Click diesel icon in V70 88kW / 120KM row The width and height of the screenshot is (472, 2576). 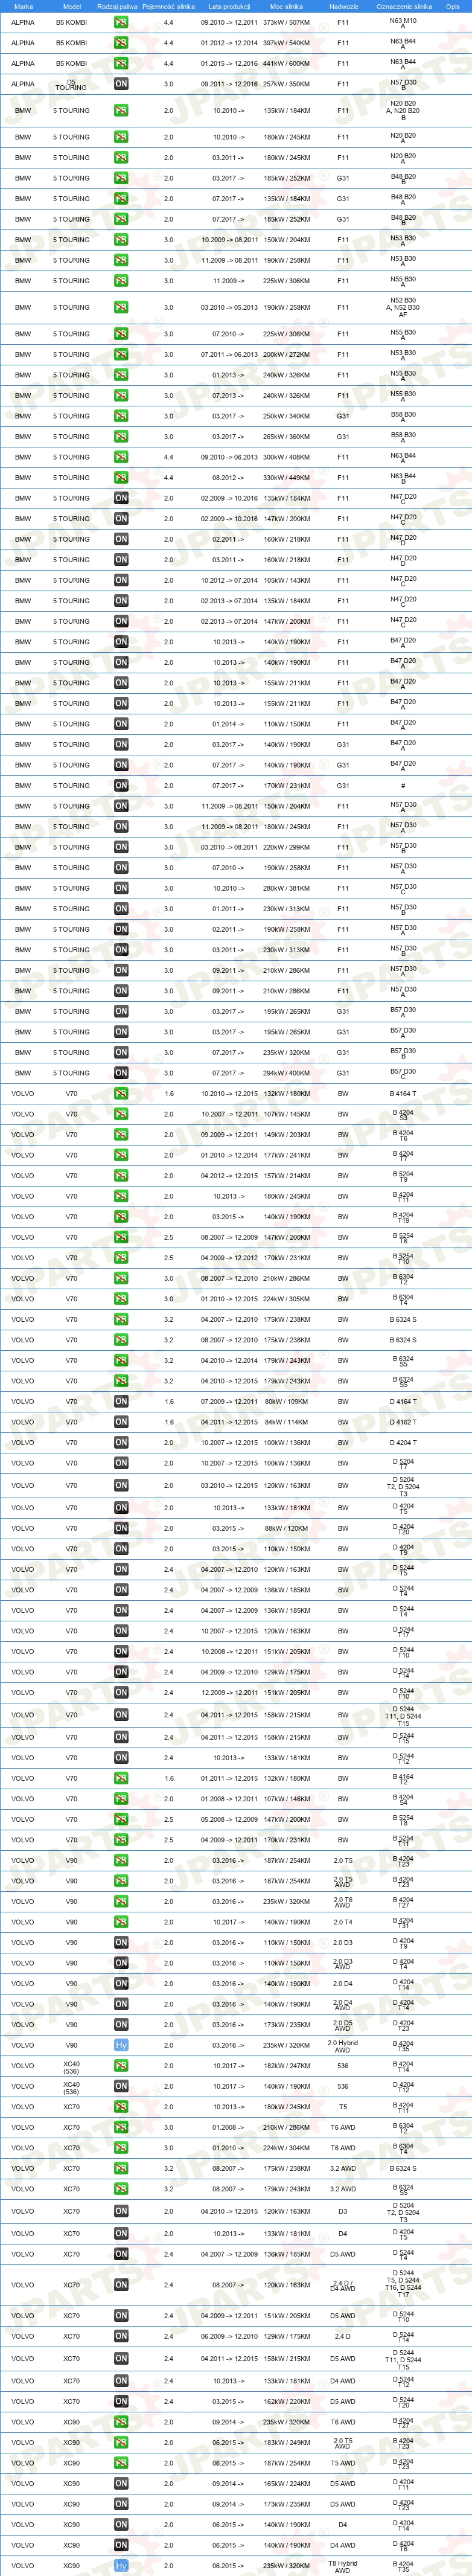(121, 1528)
